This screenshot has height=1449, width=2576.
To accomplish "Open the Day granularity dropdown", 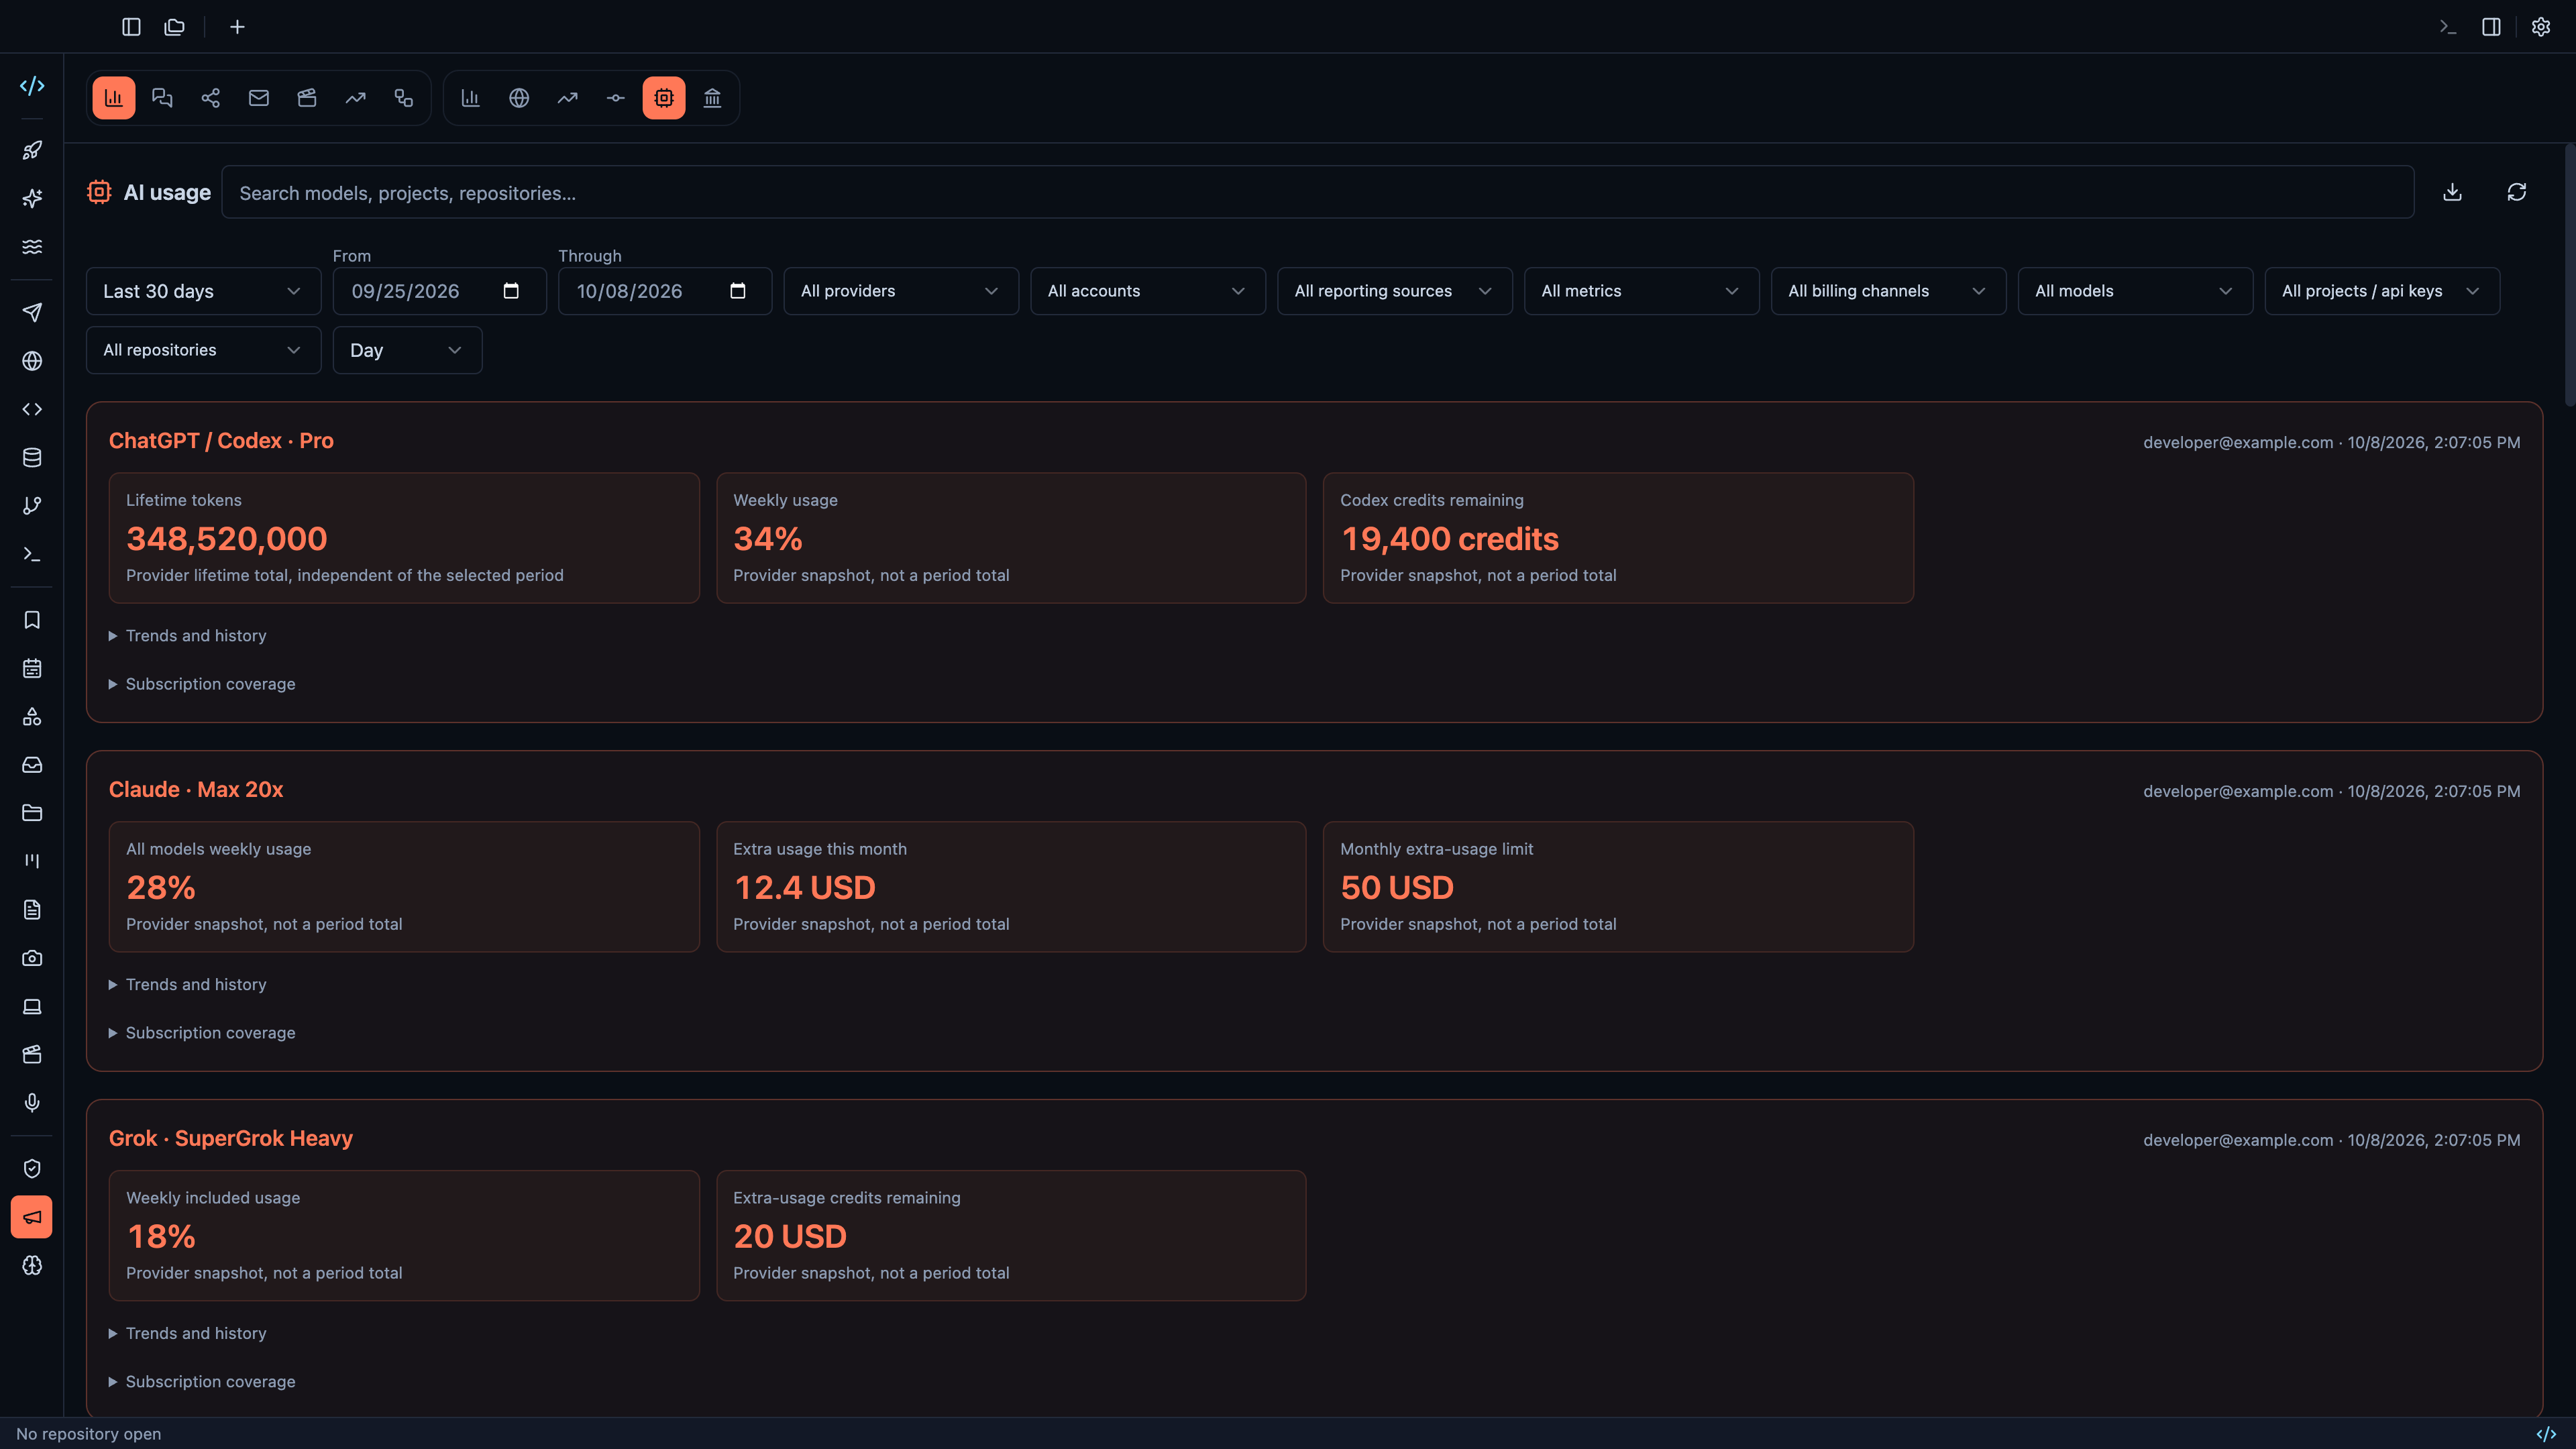I will pyautogui.click(x=407, y=350).
